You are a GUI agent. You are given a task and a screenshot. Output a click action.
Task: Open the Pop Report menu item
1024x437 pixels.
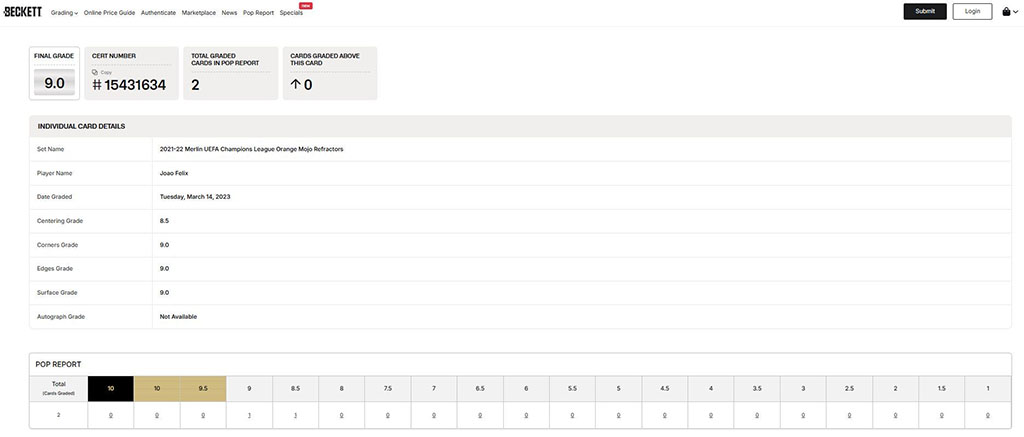tap(257, 12)
